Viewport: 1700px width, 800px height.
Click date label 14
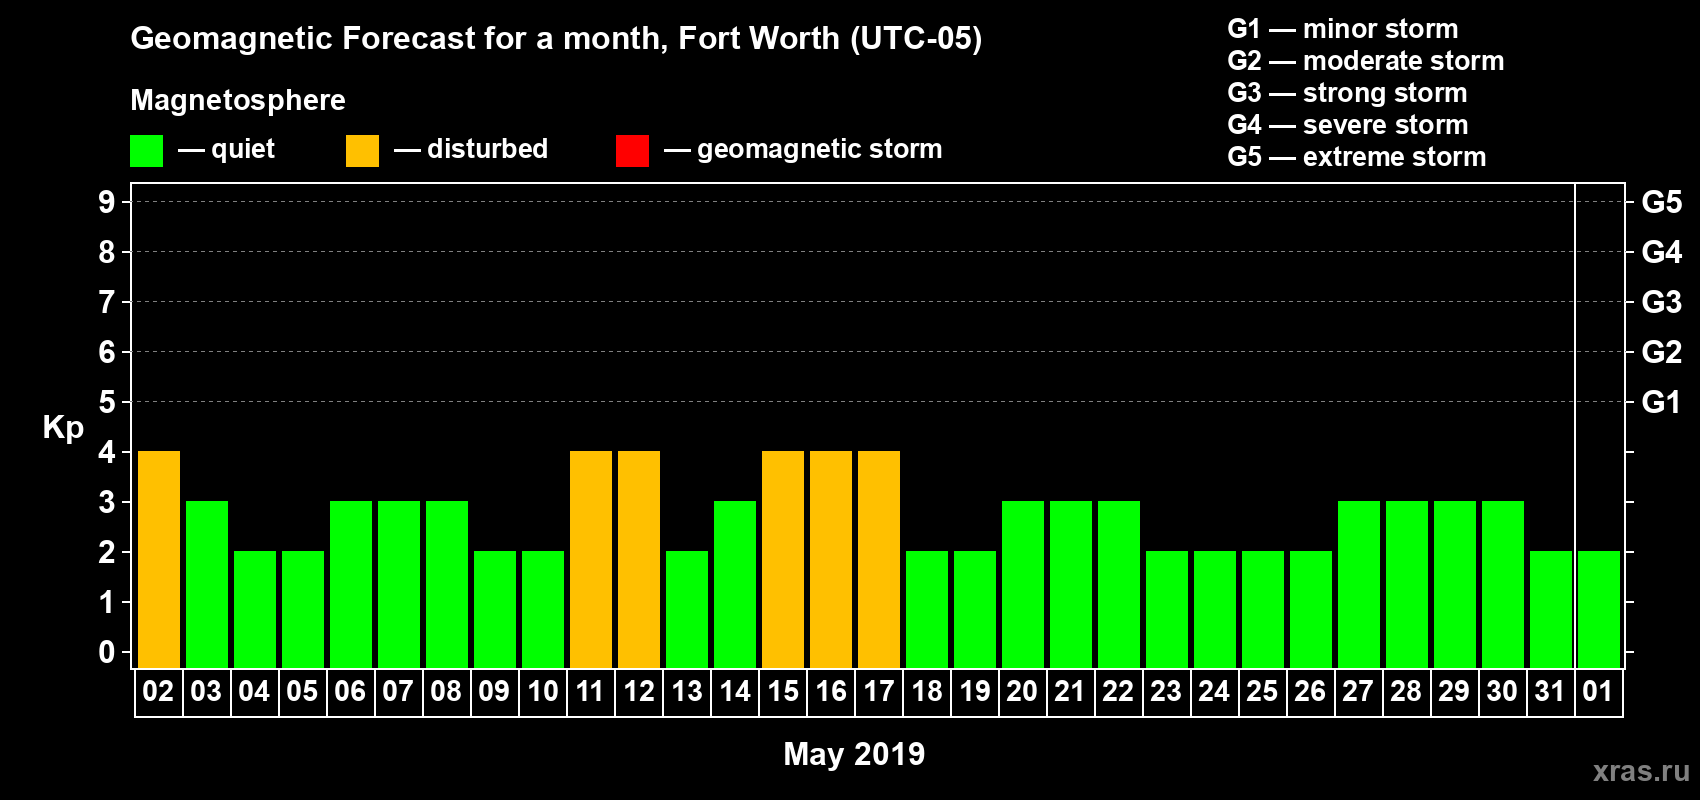pyautogui.click(x=734, y=692)
